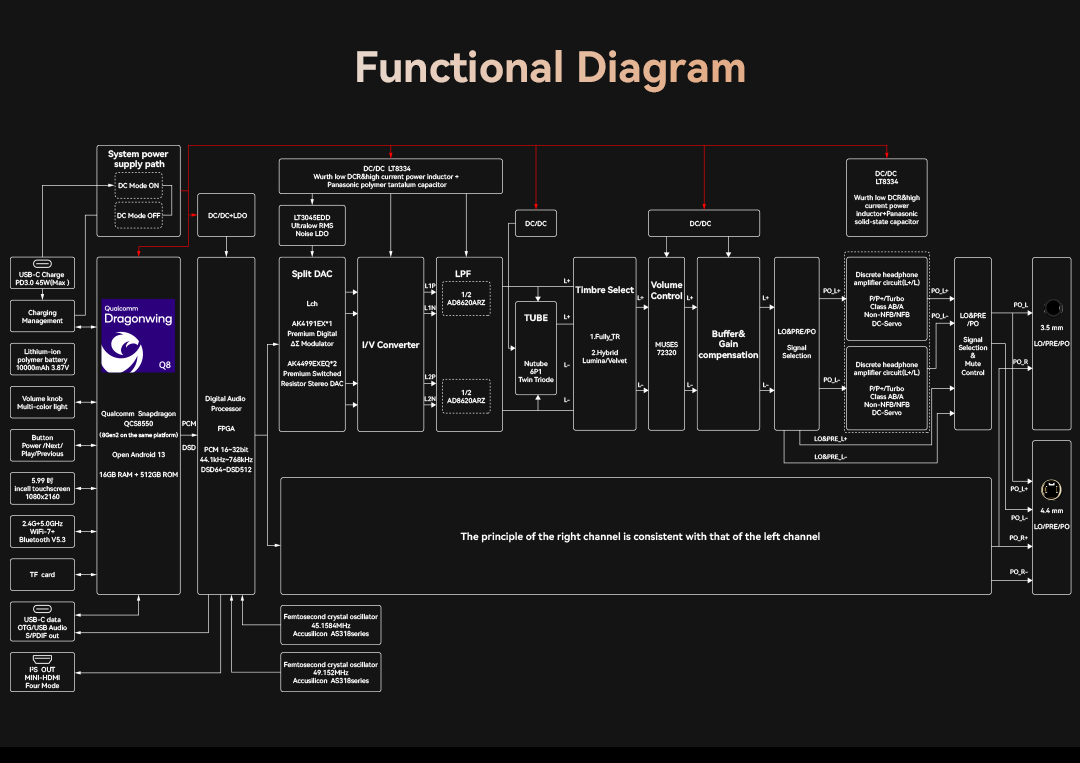Screen dimensions: 1080x763
Task: Click the WiFi-7+ Bluetooth V5.3 box
Action: coord(42,532)
